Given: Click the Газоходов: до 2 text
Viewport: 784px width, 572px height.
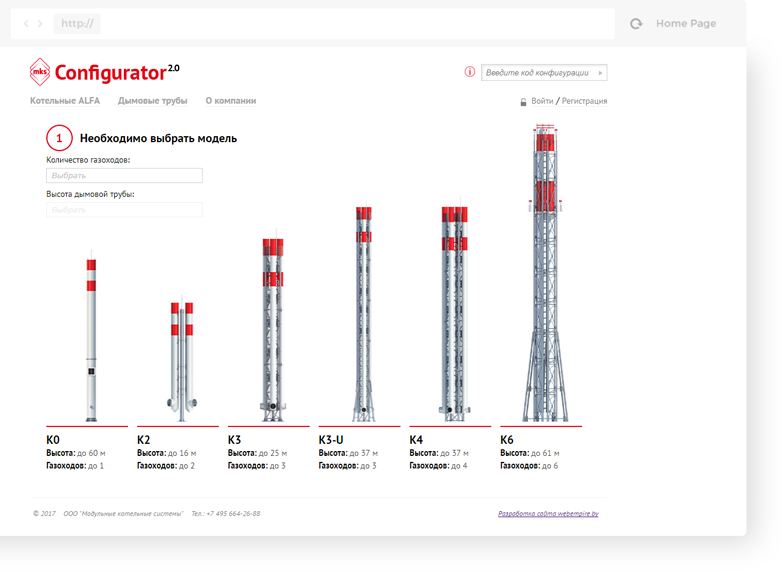Looking at the screenshot, I should (166, 466).
